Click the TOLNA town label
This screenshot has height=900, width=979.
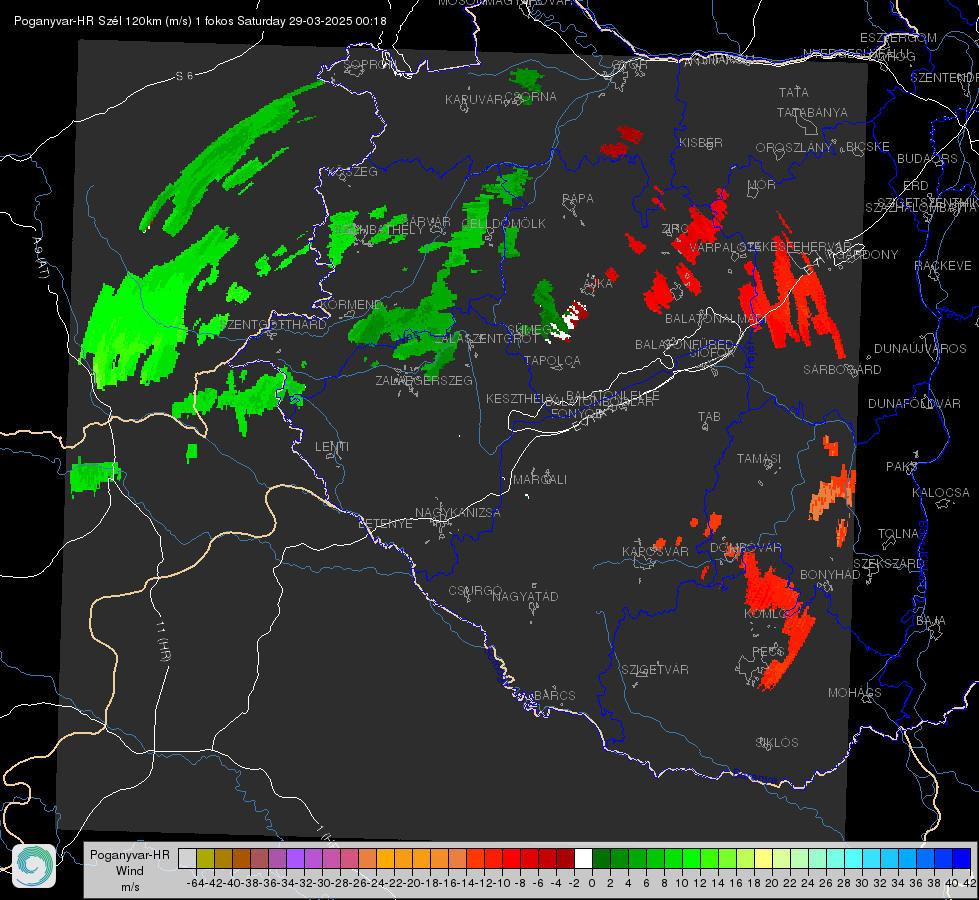point(898,534)
